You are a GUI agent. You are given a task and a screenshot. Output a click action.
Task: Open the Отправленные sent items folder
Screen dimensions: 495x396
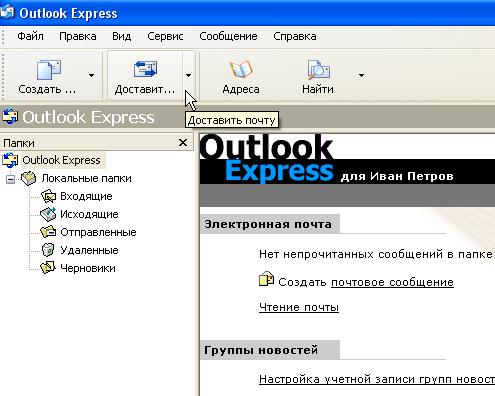[98, 232]
